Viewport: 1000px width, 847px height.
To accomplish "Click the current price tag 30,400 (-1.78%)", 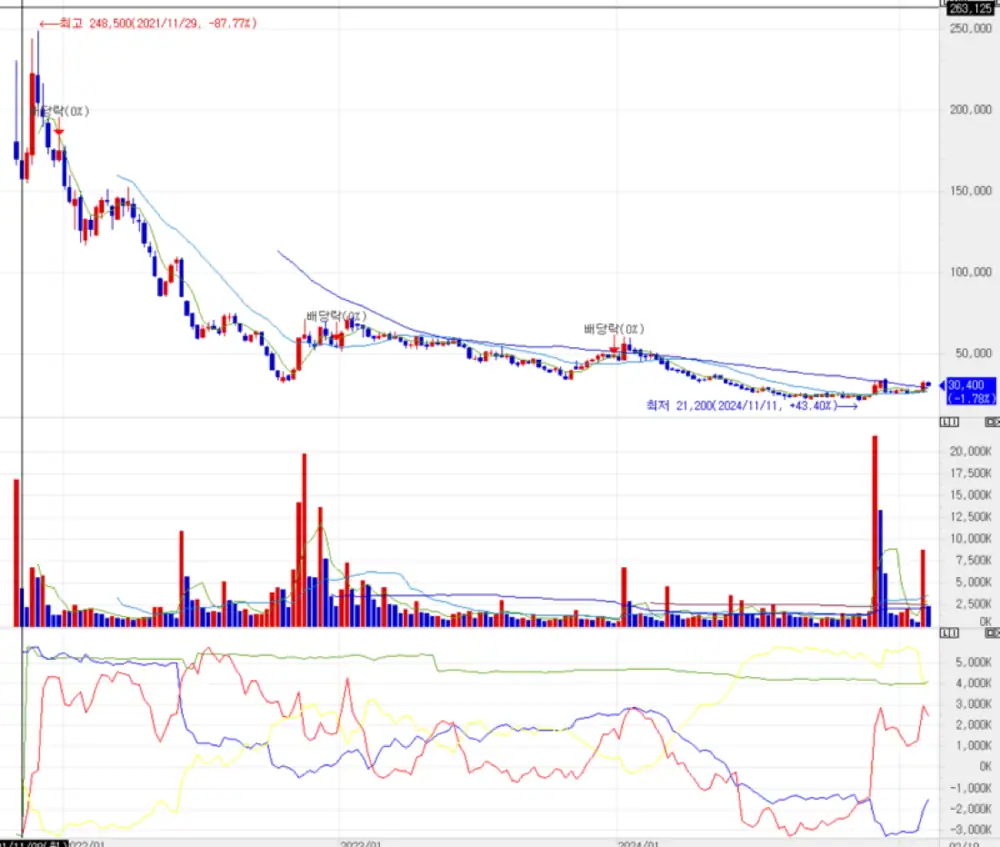I will click(x=970, y=391).
